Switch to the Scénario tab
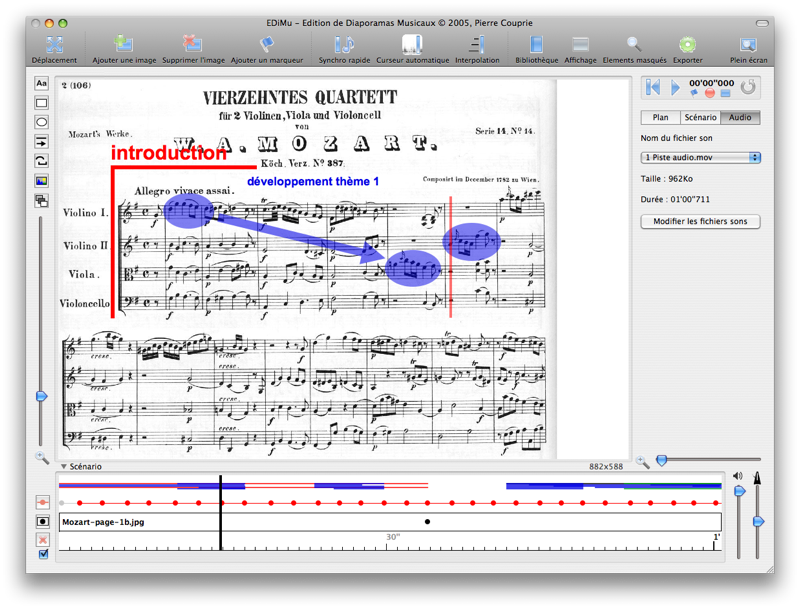This screenshot has width=800, height=609. click(x=700, y=117)
